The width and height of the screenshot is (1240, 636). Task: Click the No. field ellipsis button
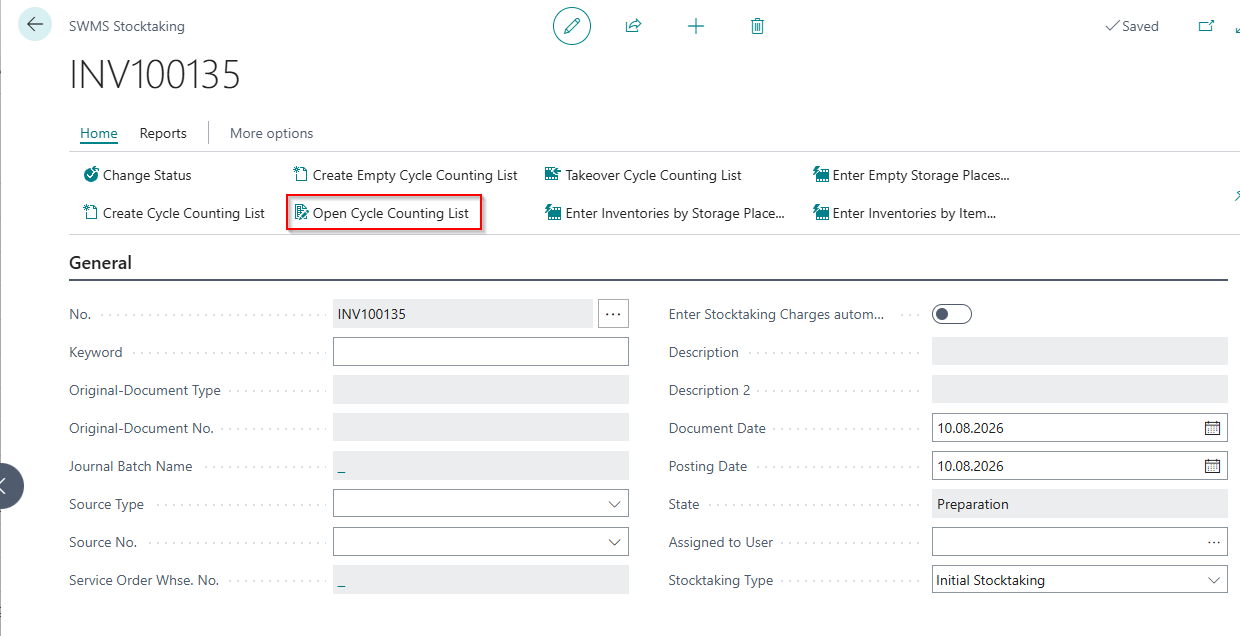pyautogui.click(x=614, y=314)
